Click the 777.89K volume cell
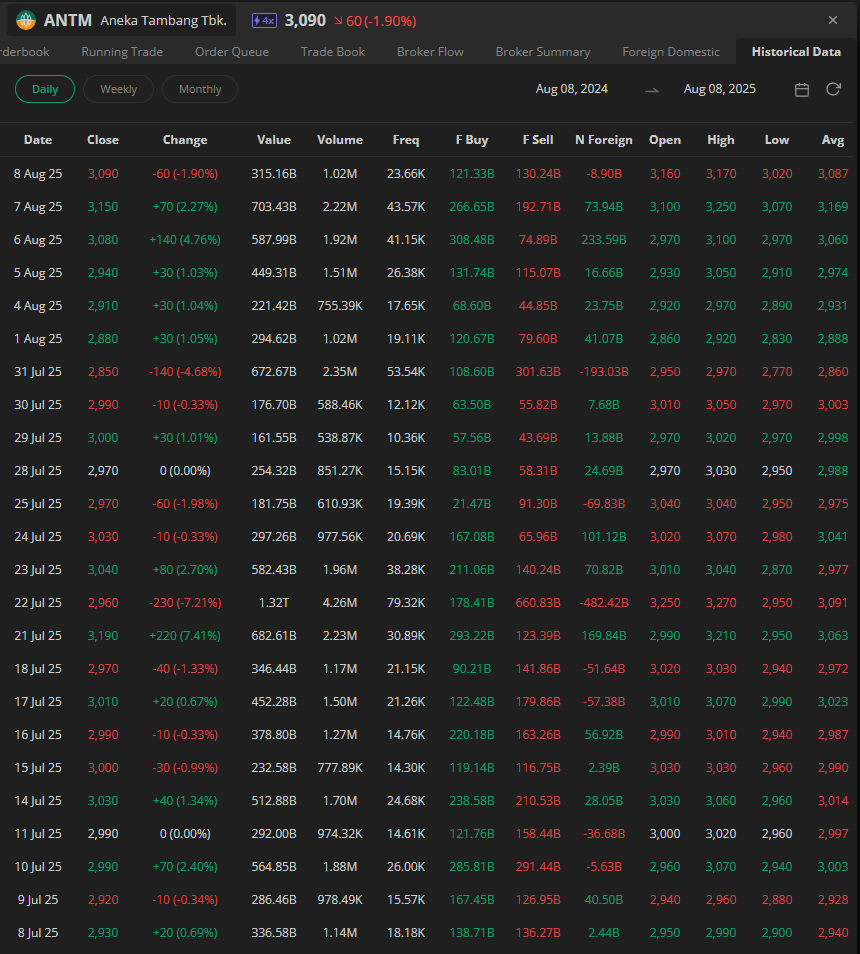860x954 pixels. (x=340, y=768)
